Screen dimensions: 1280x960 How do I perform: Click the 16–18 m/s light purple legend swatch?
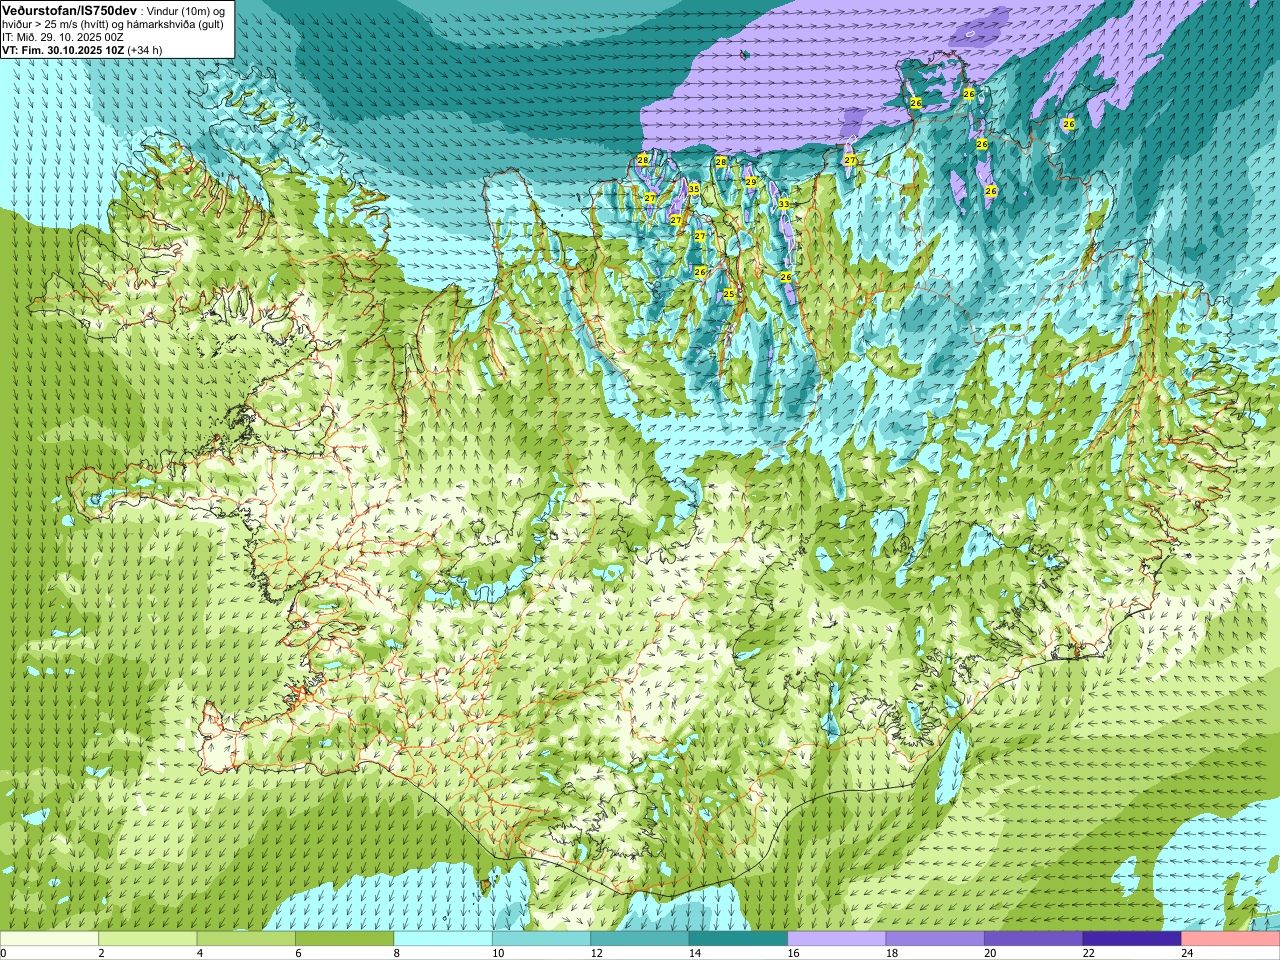tap(837, 939)
